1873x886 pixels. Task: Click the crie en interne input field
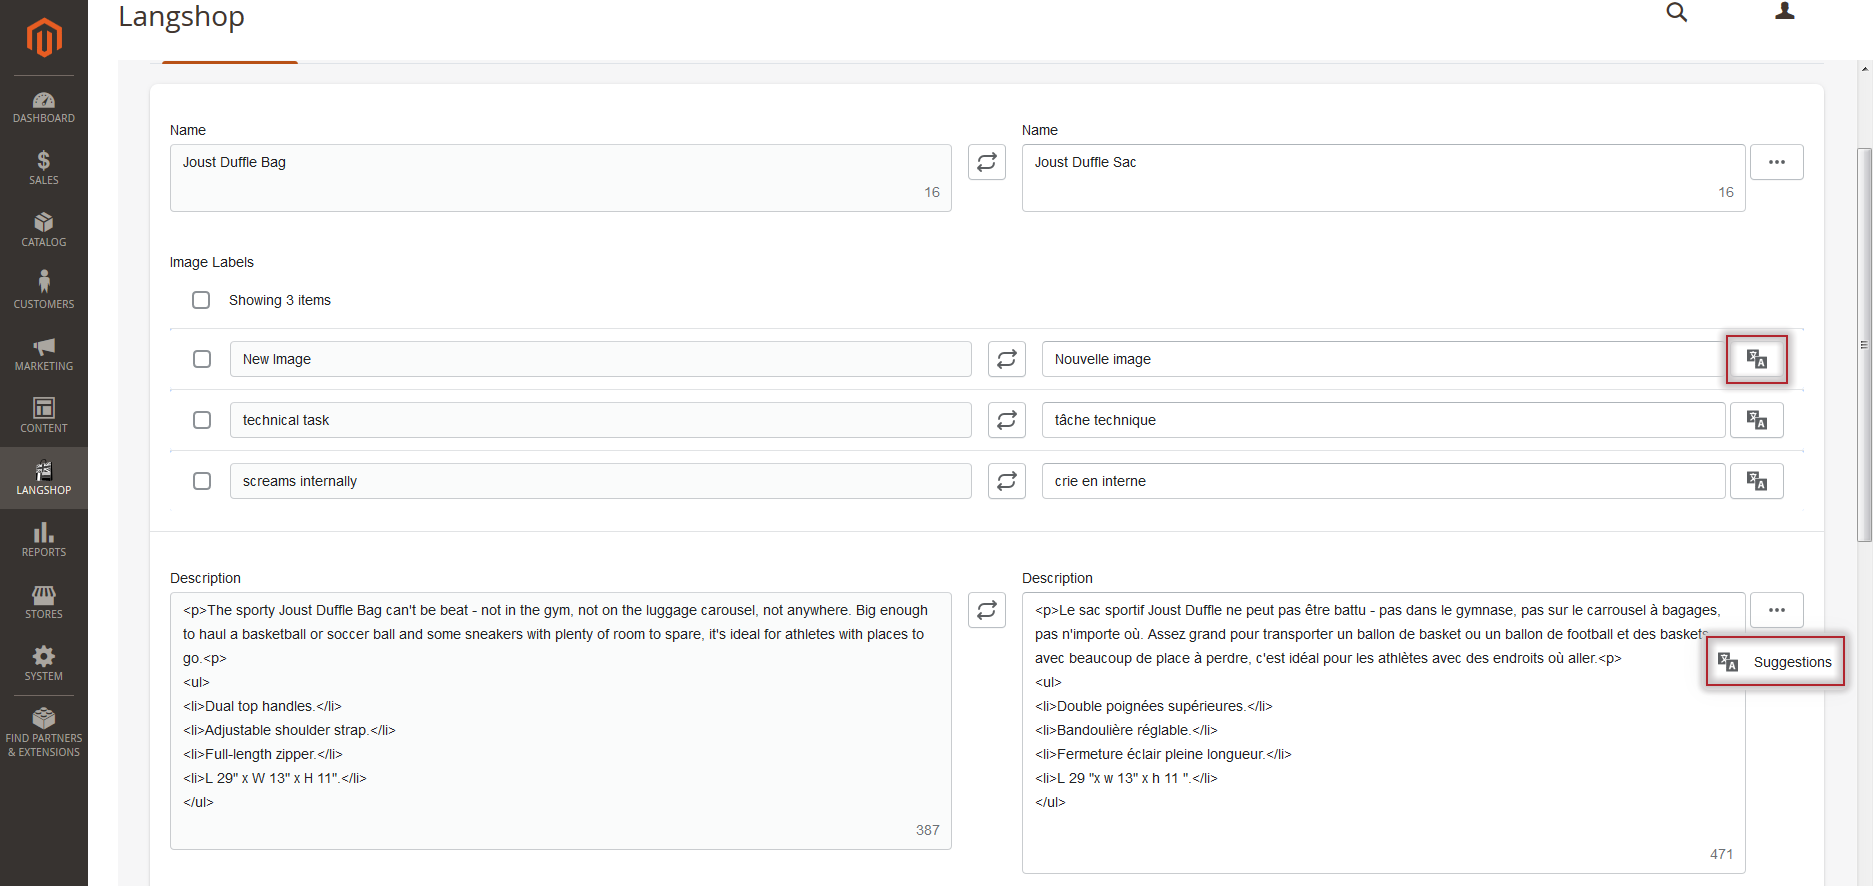point(1383,481)
